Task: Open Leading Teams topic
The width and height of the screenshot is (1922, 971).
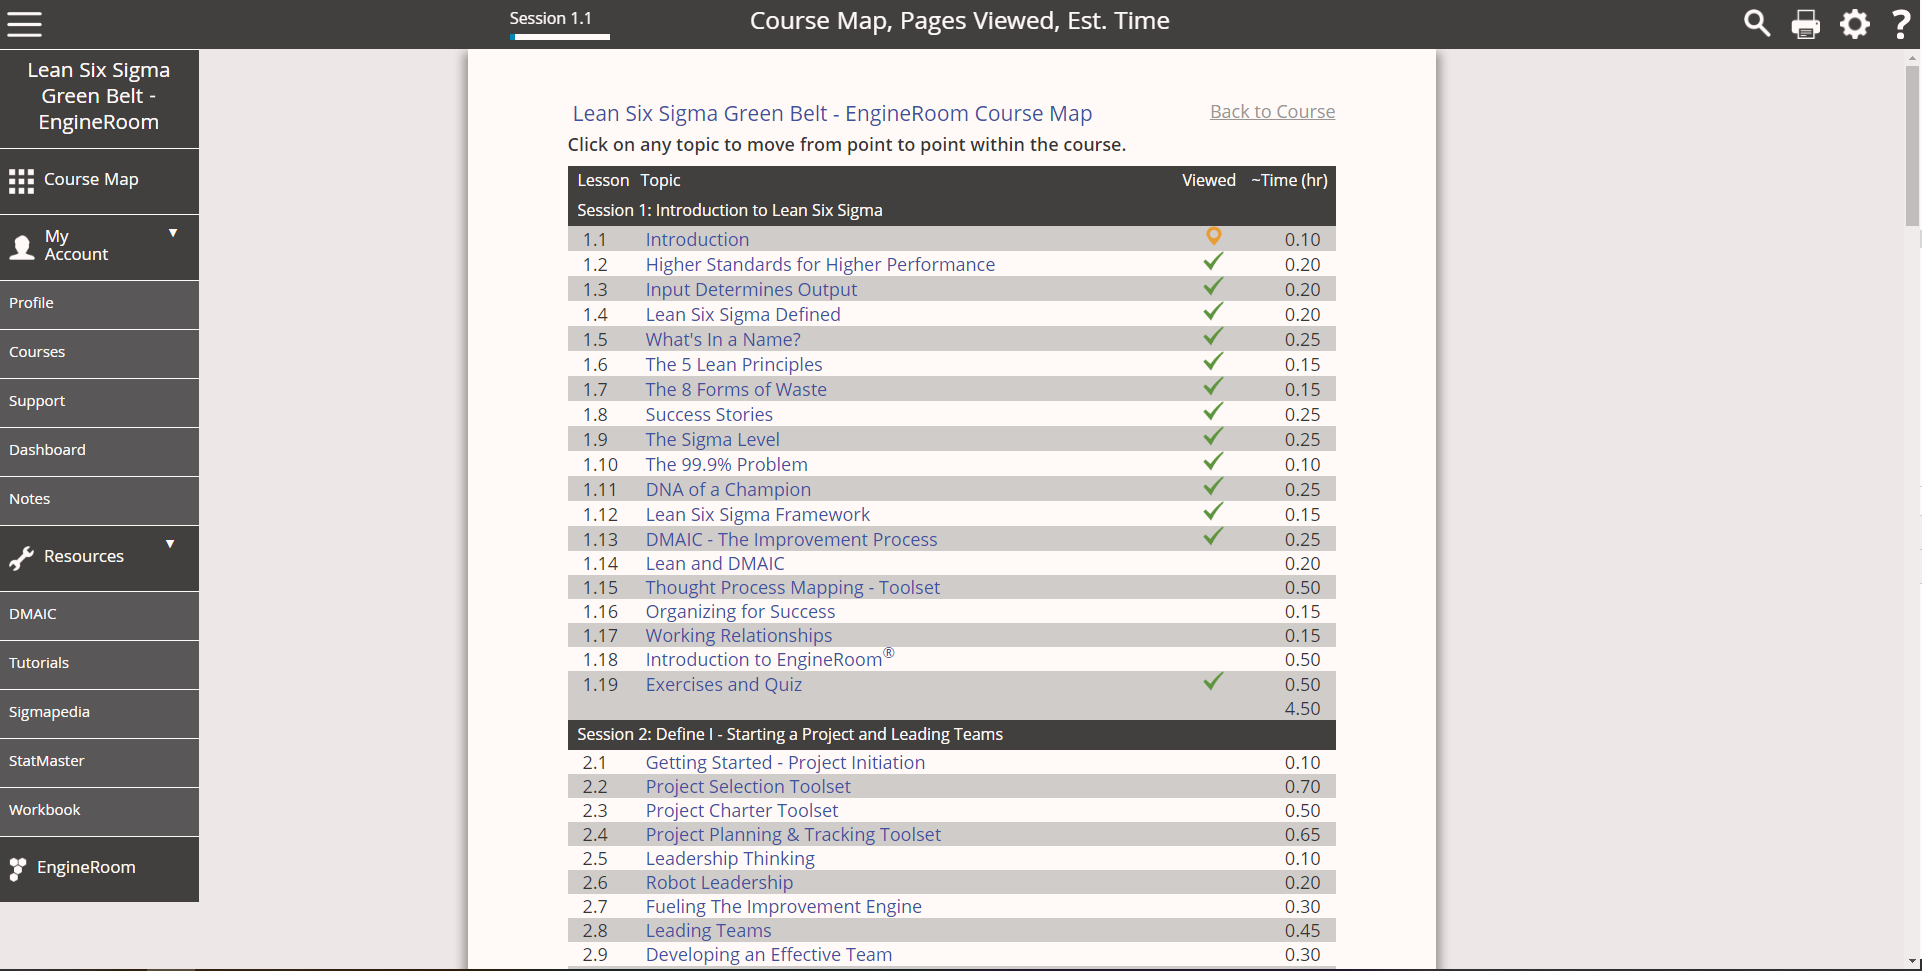Action: coord(708,931)
